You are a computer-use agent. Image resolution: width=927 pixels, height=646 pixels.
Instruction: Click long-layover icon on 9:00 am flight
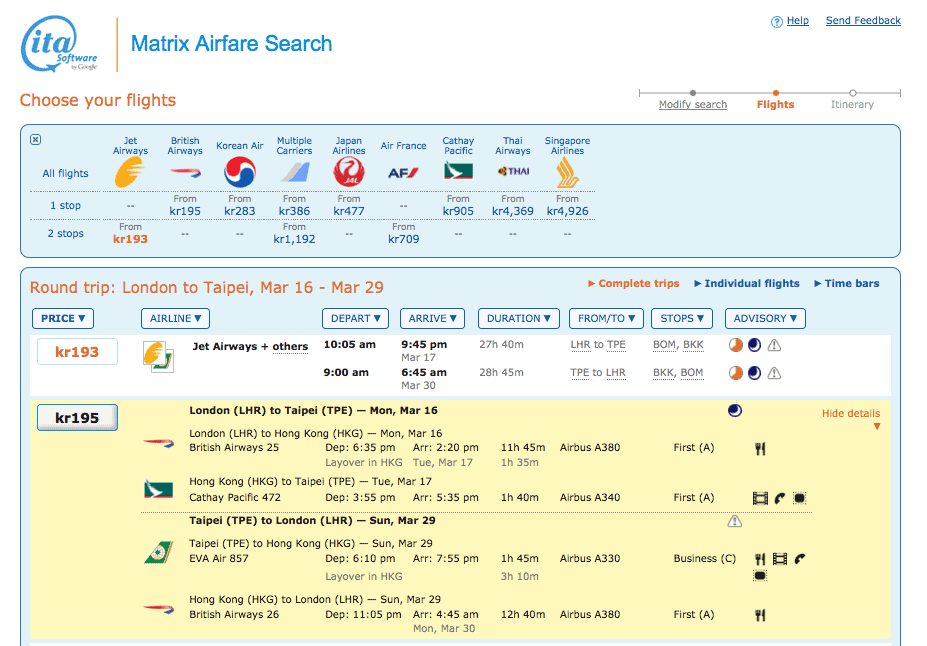point(735,373)
